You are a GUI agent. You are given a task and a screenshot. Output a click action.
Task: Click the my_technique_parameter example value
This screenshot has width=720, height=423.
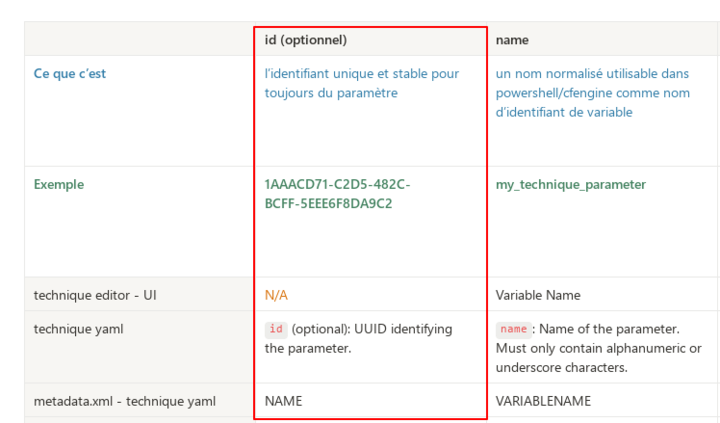[571, 184]
